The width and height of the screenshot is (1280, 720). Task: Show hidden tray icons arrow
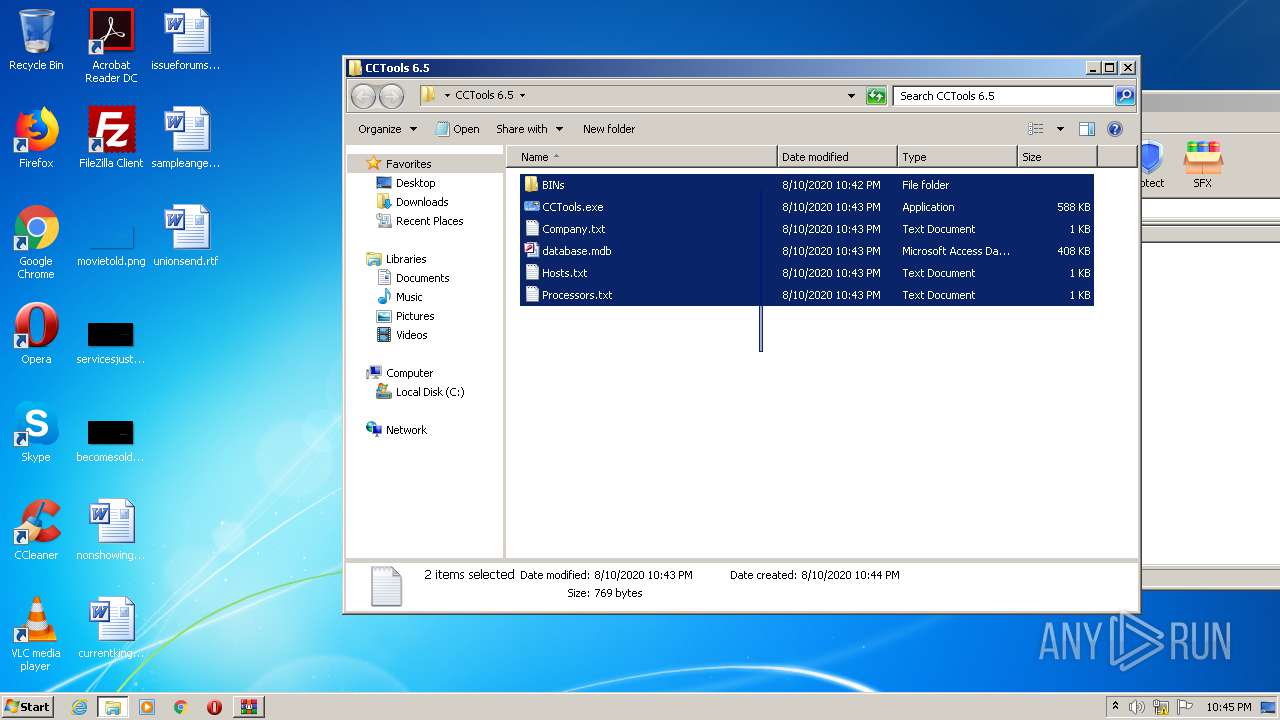(1116, 706)
